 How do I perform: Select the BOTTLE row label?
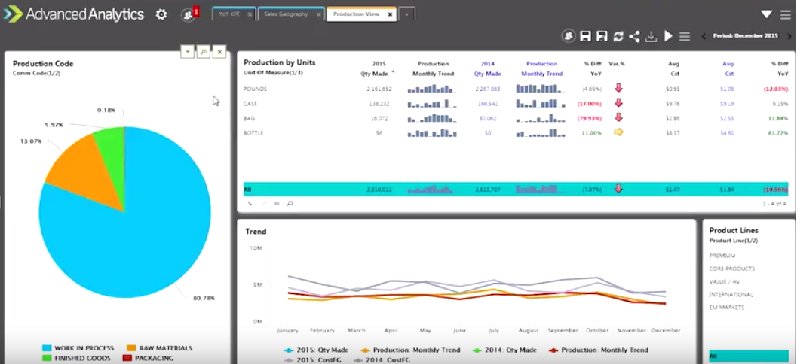point(253,133)
